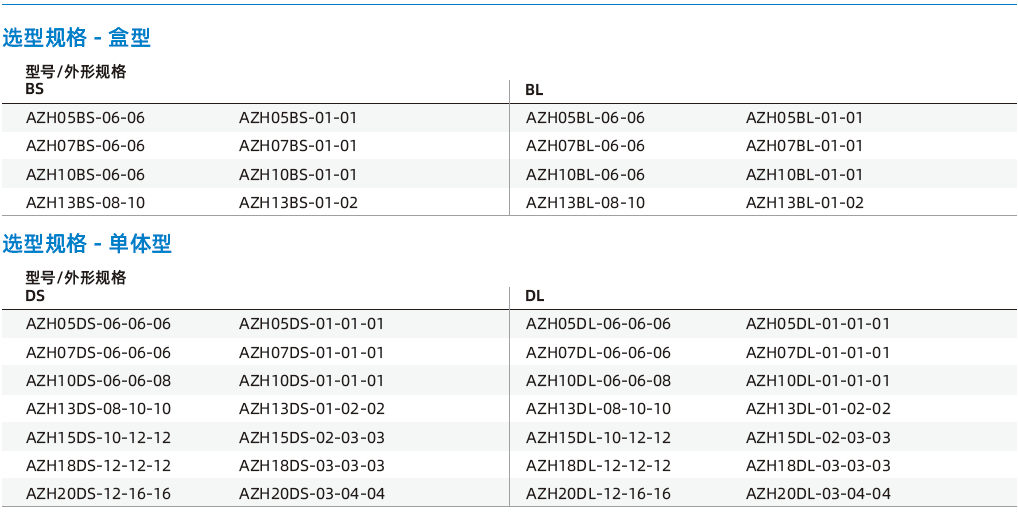Select AZH15DL-10-12-12 entry

point(598,438)
